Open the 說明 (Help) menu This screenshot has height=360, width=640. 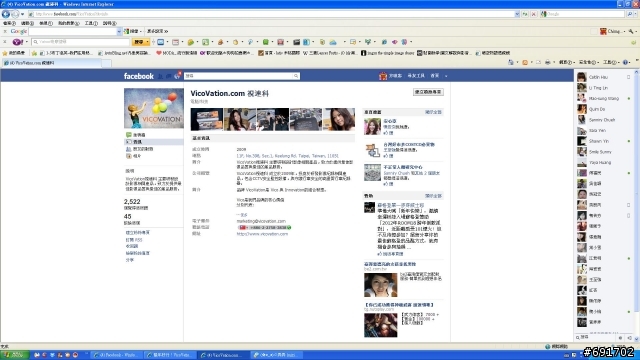[x=109, y=23]
